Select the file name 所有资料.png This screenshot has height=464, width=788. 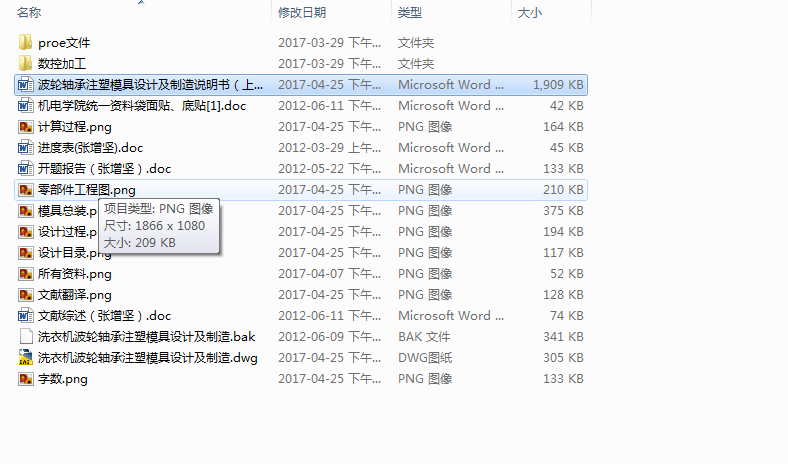point(75,274)
